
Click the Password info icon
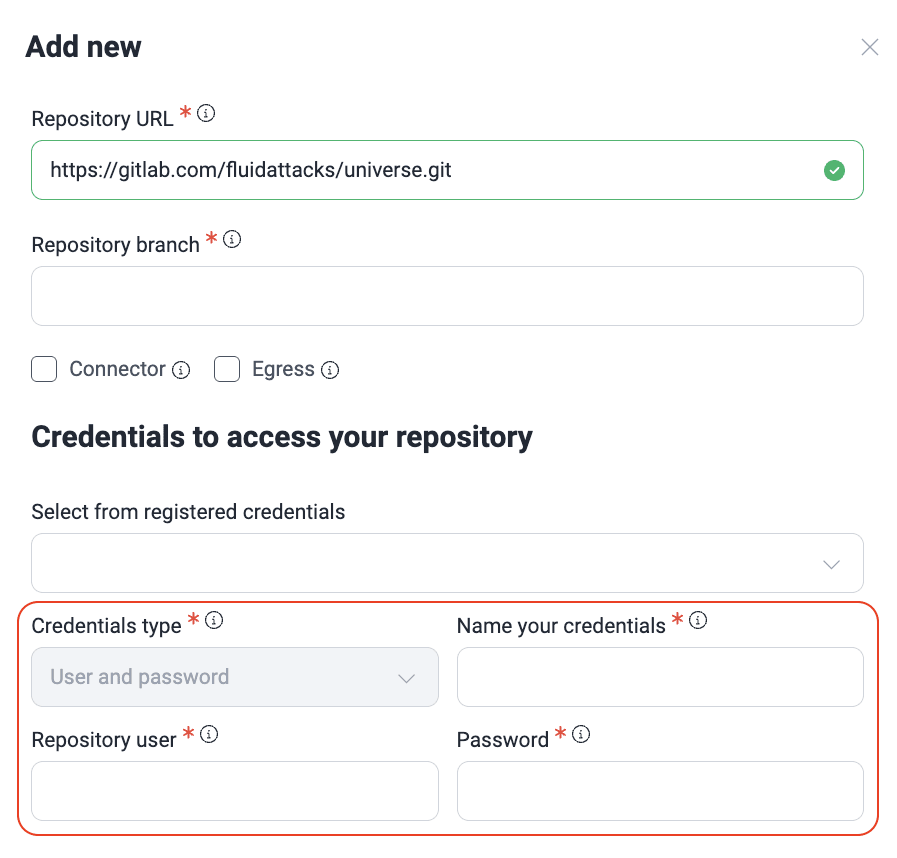pyautogui.click(x=581, y=735)
